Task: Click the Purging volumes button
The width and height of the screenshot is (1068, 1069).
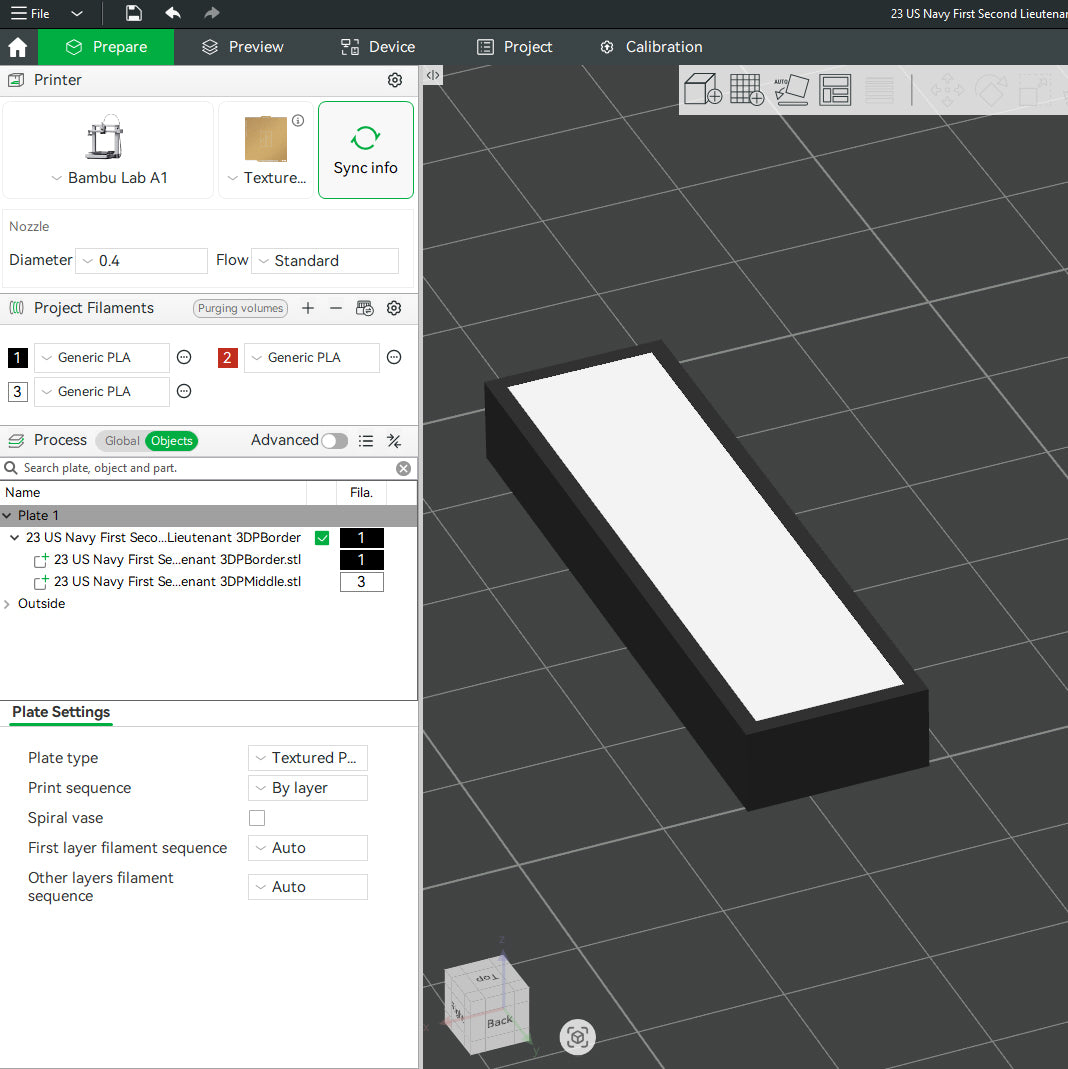Action: 240,308
